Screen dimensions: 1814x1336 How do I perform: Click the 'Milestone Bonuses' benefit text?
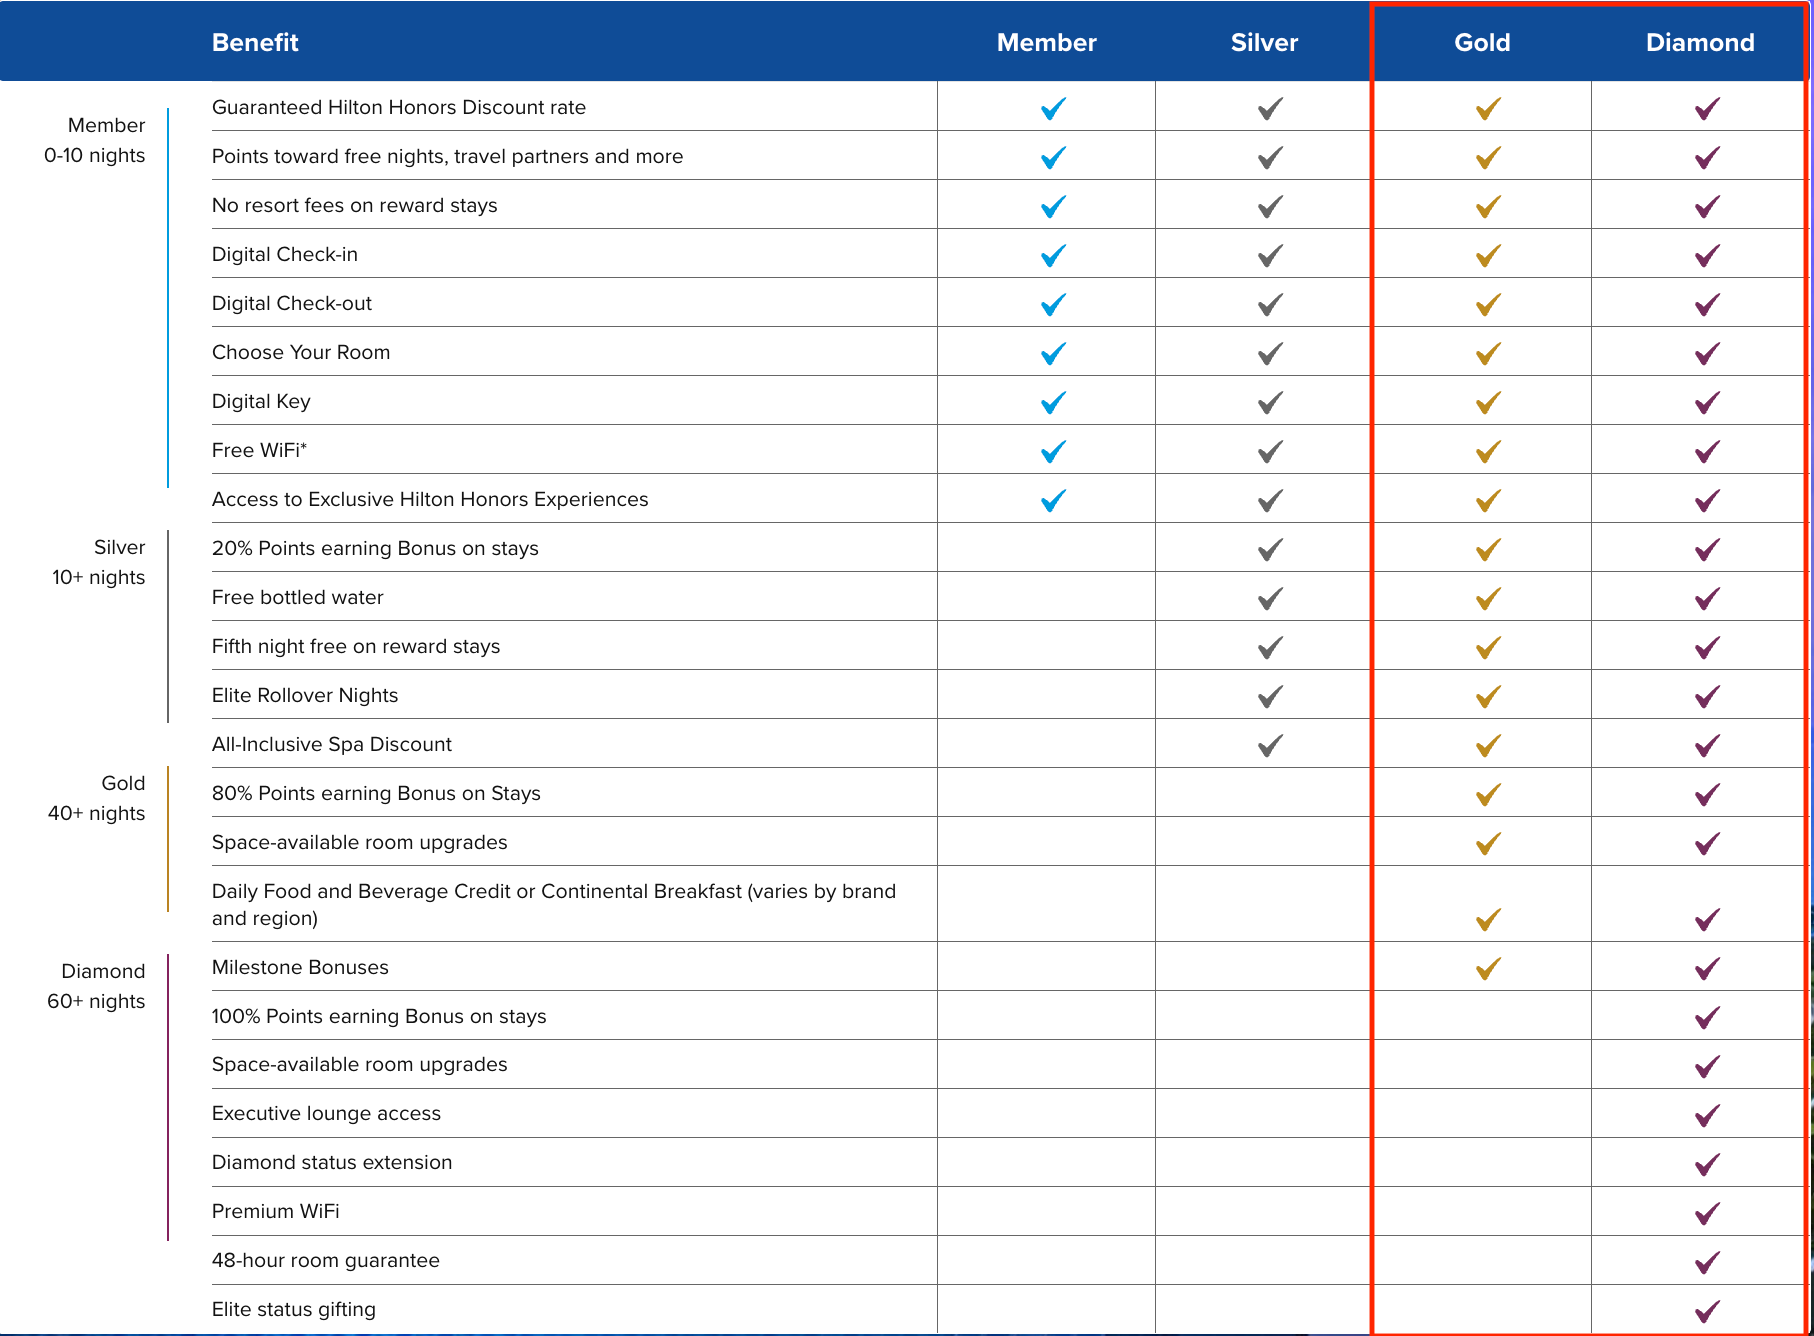300,967
